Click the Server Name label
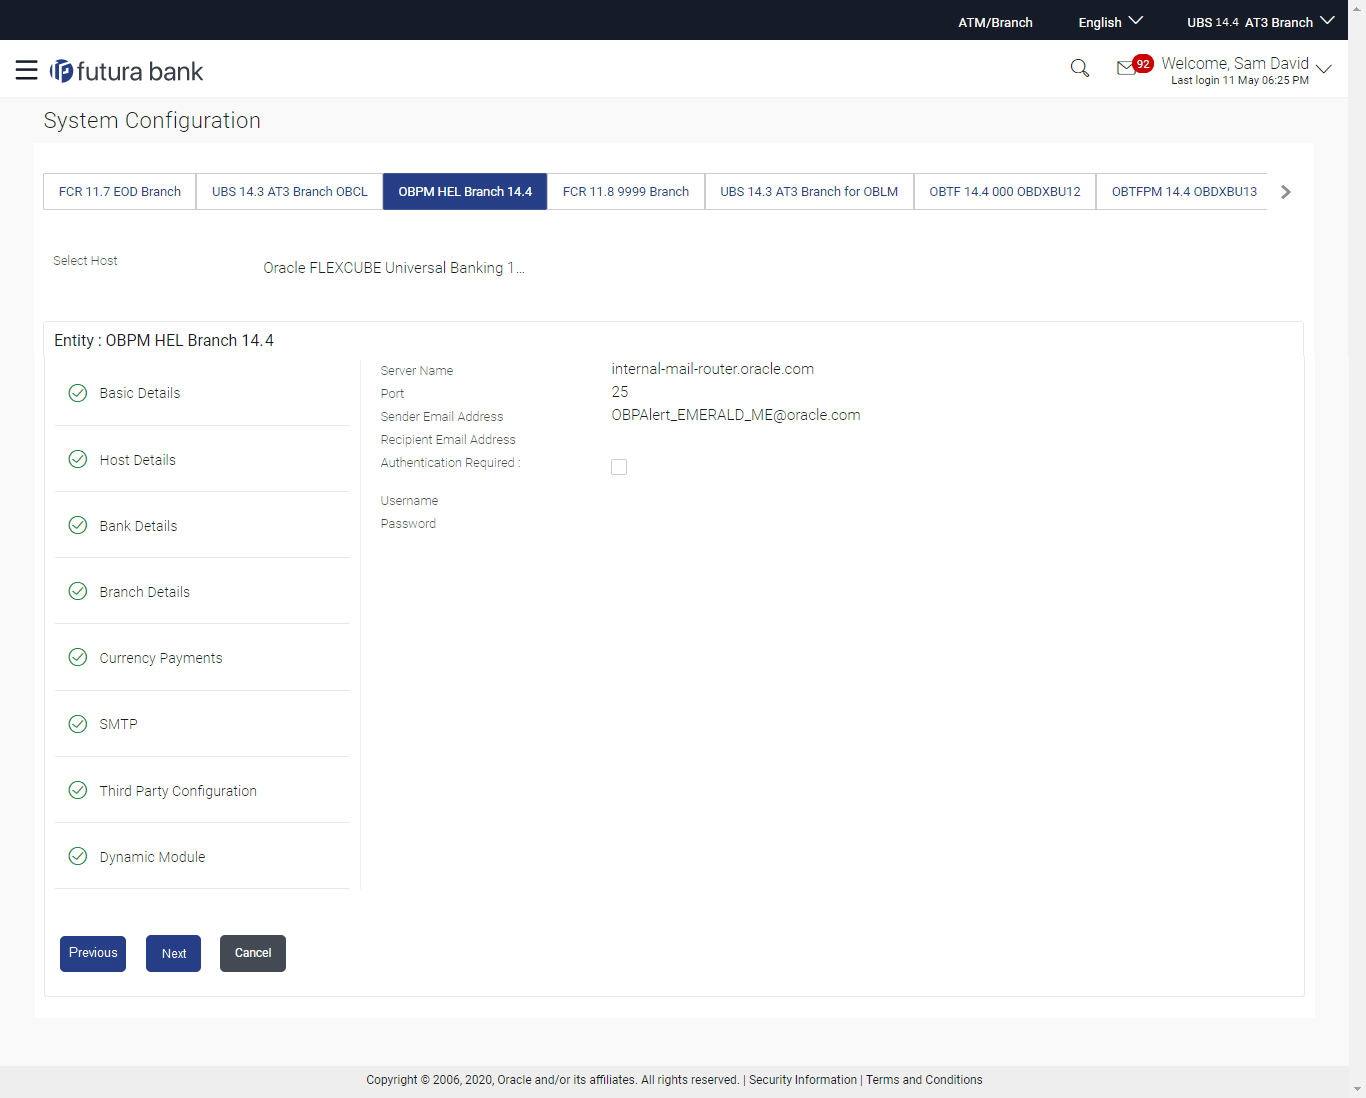 [417, 371]
